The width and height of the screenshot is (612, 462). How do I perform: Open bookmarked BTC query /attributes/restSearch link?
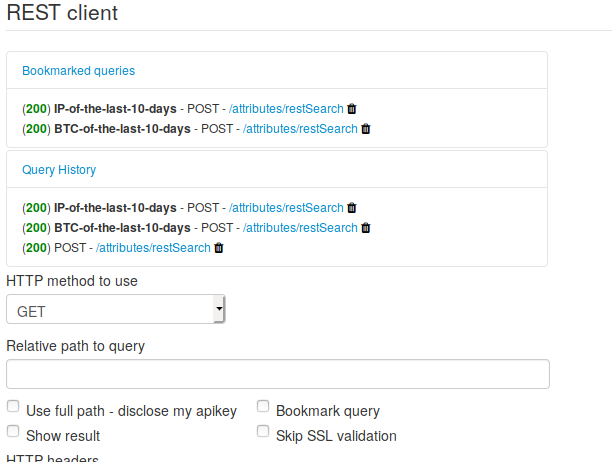[300, 129]
